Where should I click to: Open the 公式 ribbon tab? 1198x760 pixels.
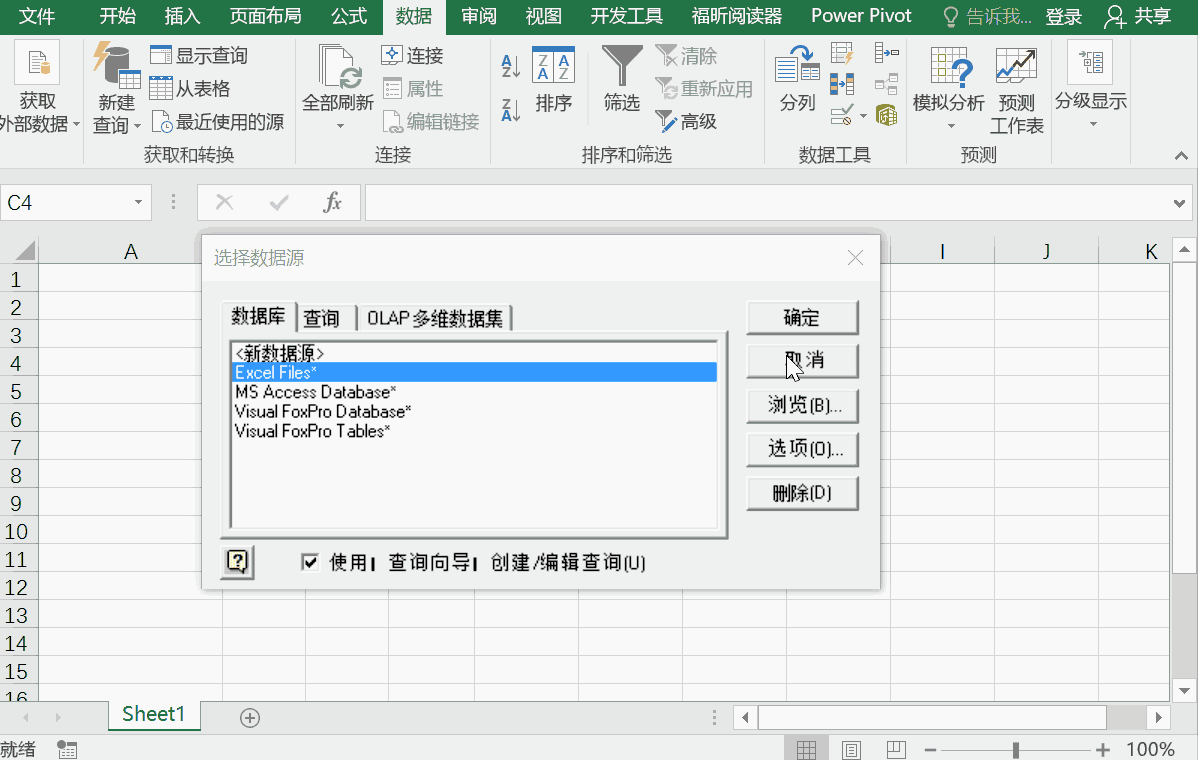coord(349,16)
